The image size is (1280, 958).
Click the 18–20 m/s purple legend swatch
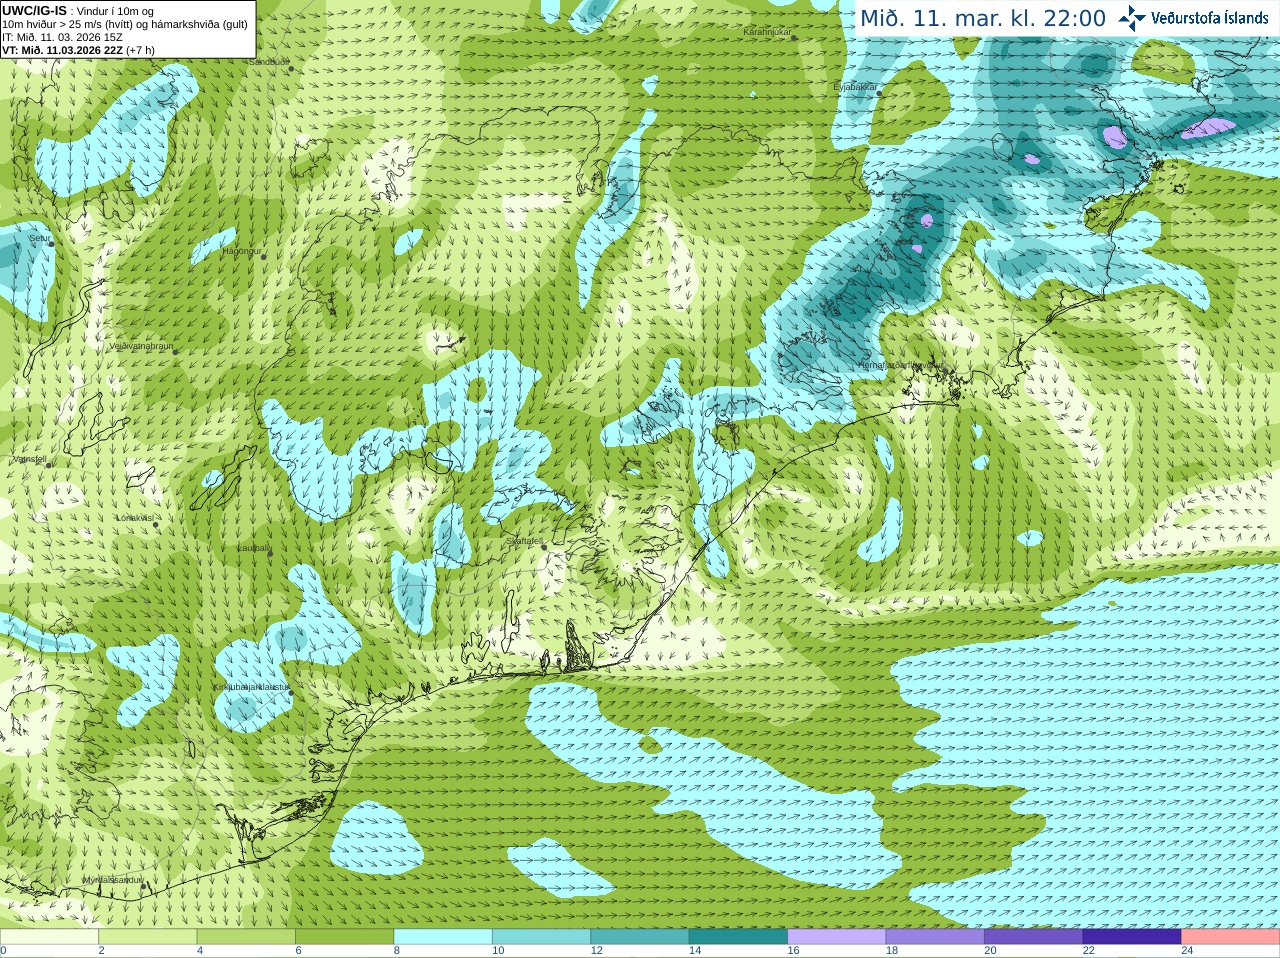point(935,937)
